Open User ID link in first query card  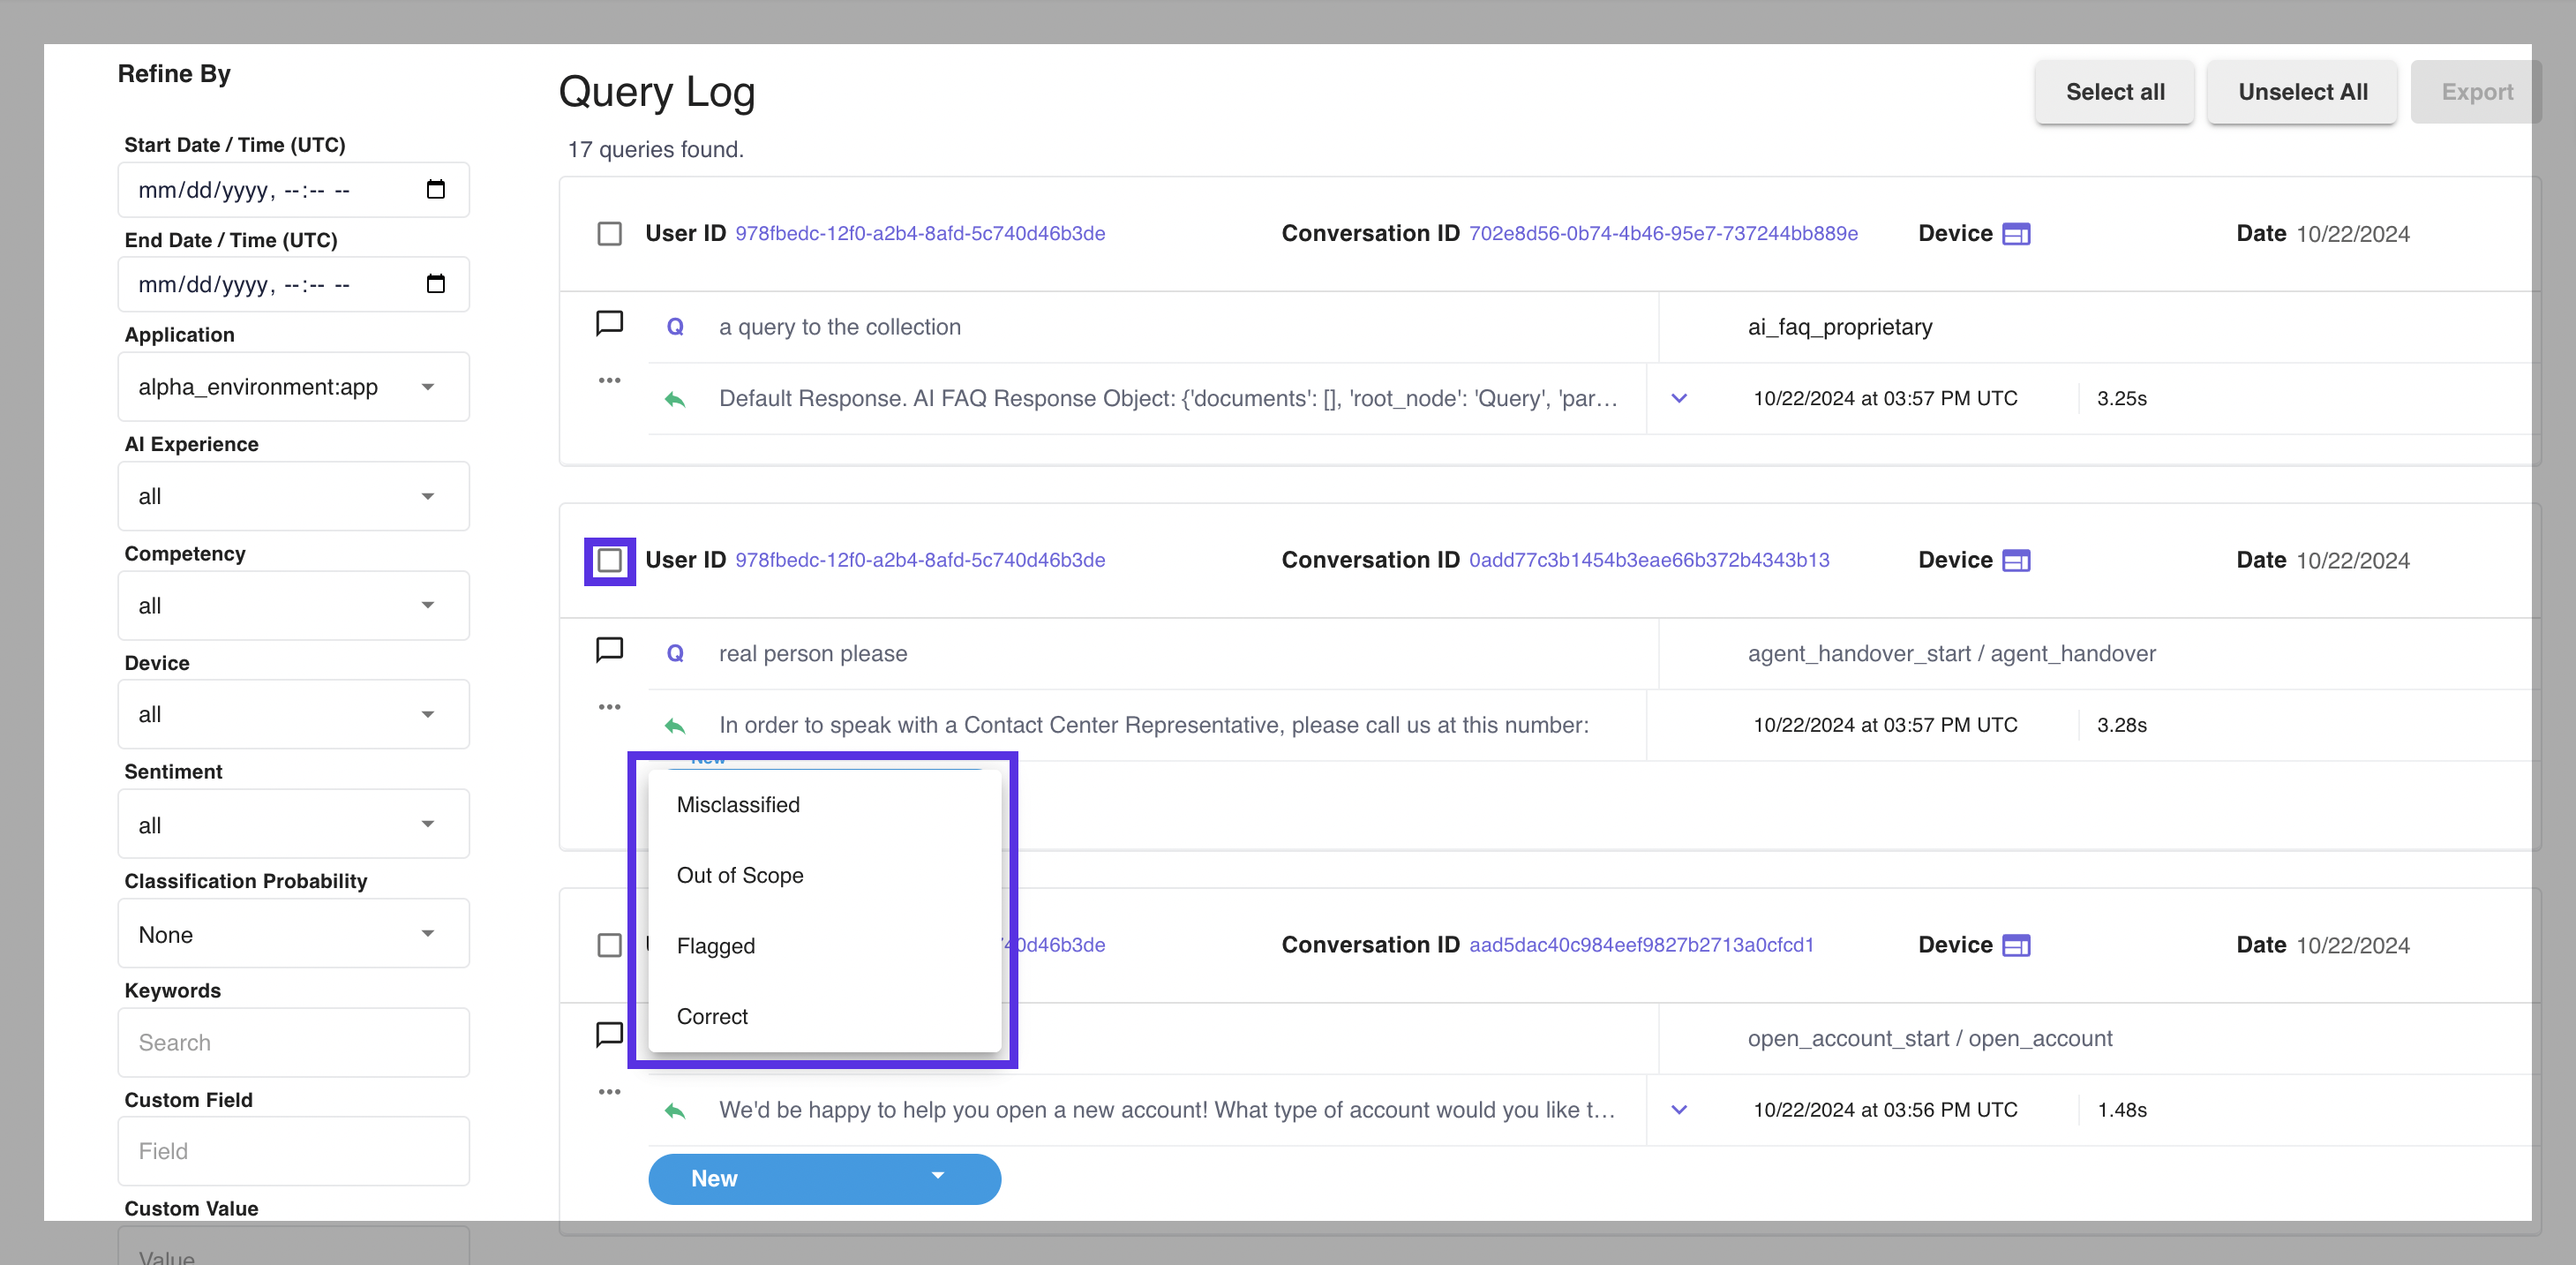pos(920,234)
